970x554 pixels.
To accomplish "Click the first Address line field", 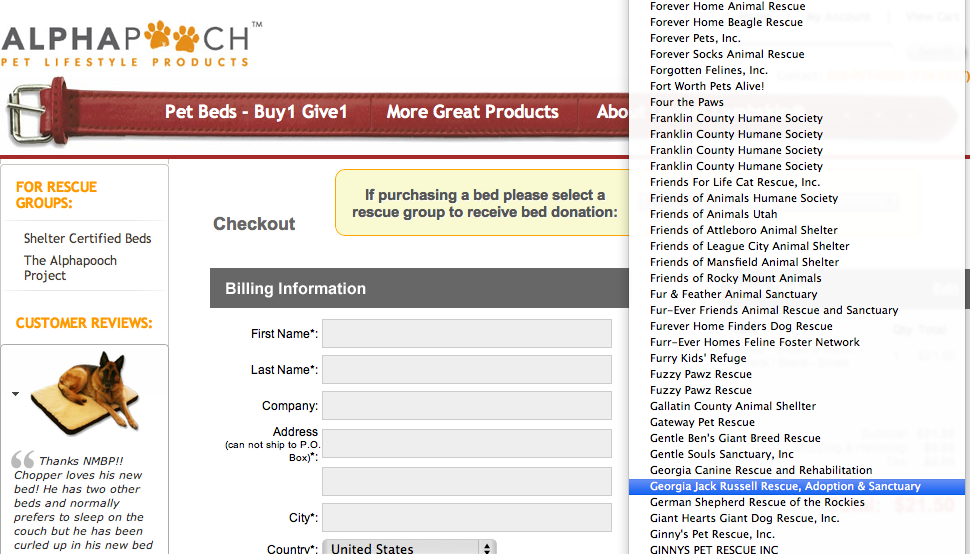I will point(467,444).
